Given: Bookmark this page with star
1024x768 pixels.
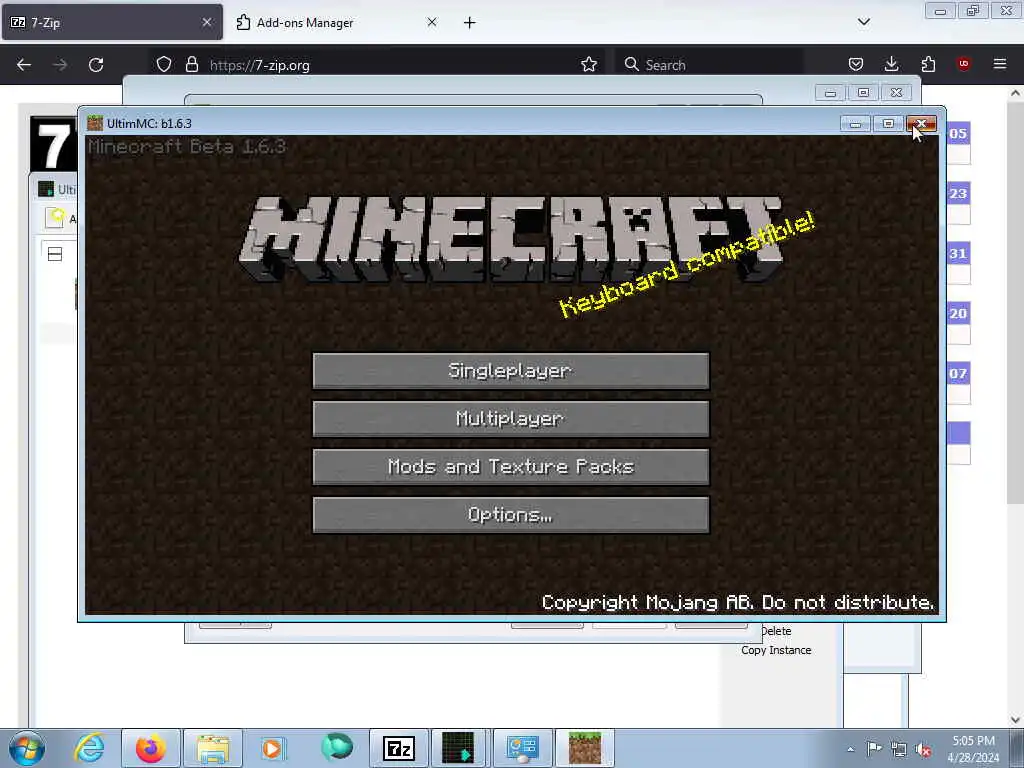Looking at the screenshot, I should click(x=589, y=65).
